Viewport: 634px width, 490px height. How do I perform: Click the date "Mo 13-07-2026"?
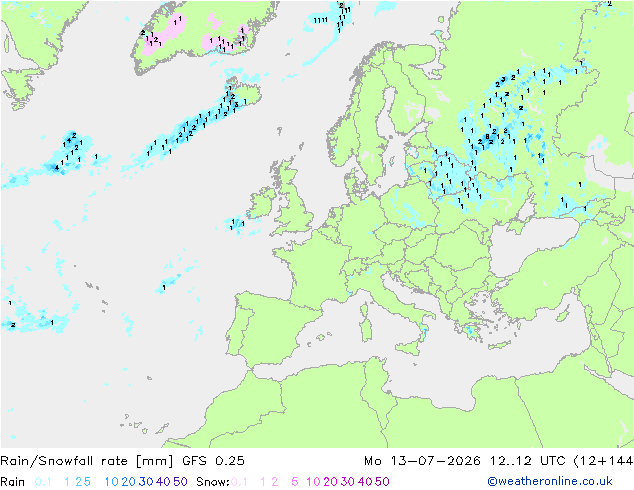(x=422, y=461)
